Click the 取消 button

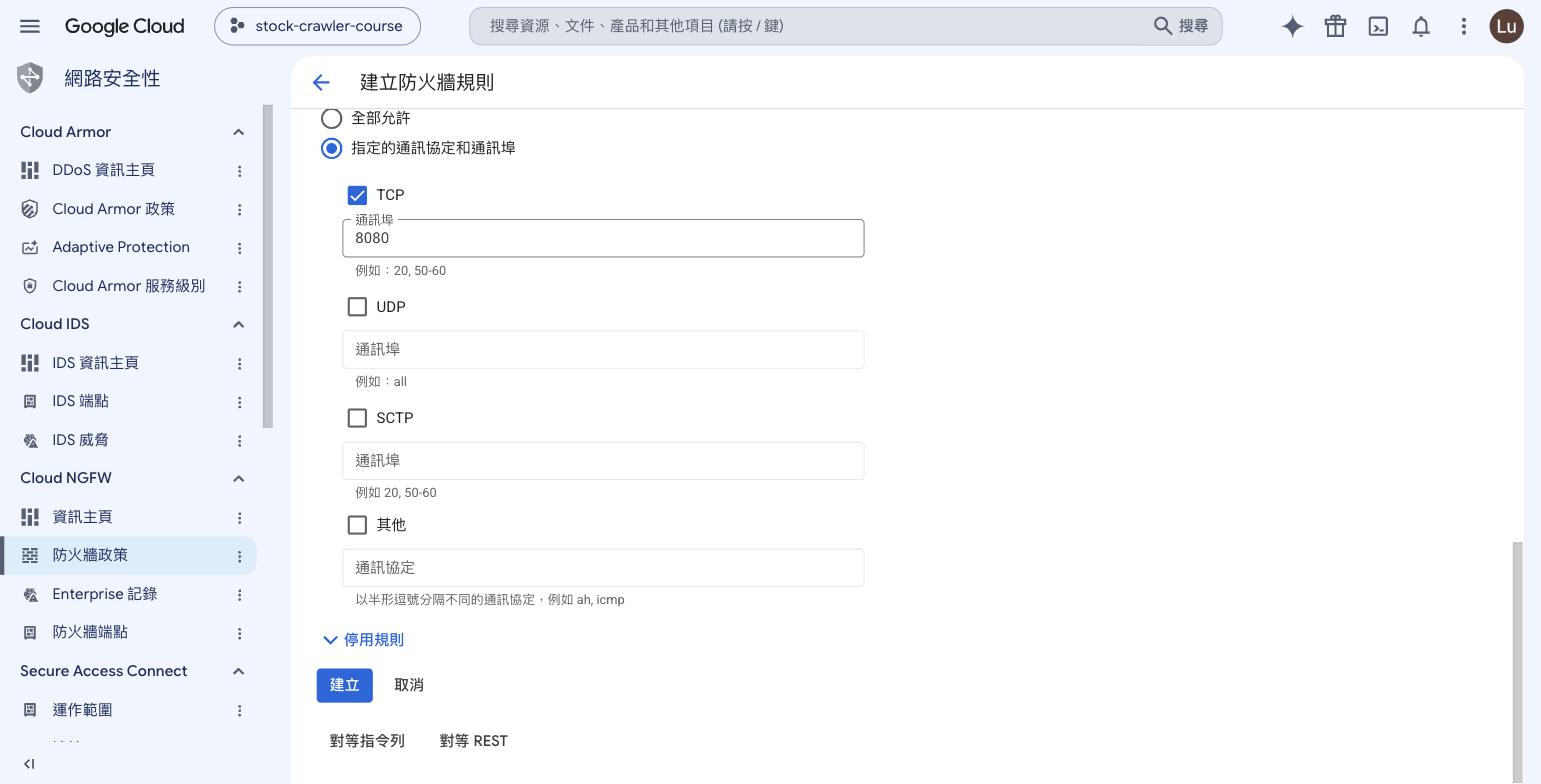point(409,685)
